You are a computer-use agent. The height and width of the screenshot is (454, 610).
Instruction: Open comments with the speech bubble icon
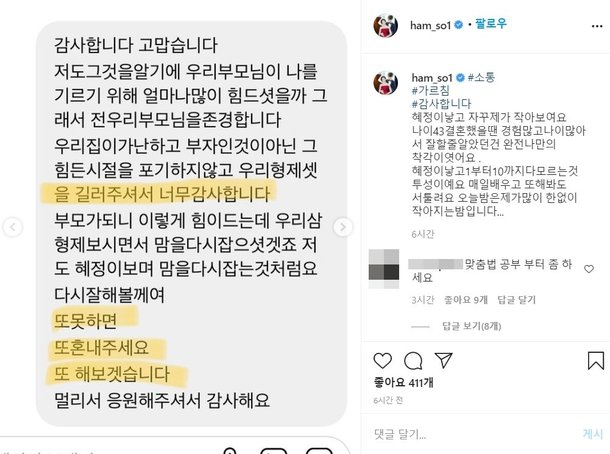point(413,361)
